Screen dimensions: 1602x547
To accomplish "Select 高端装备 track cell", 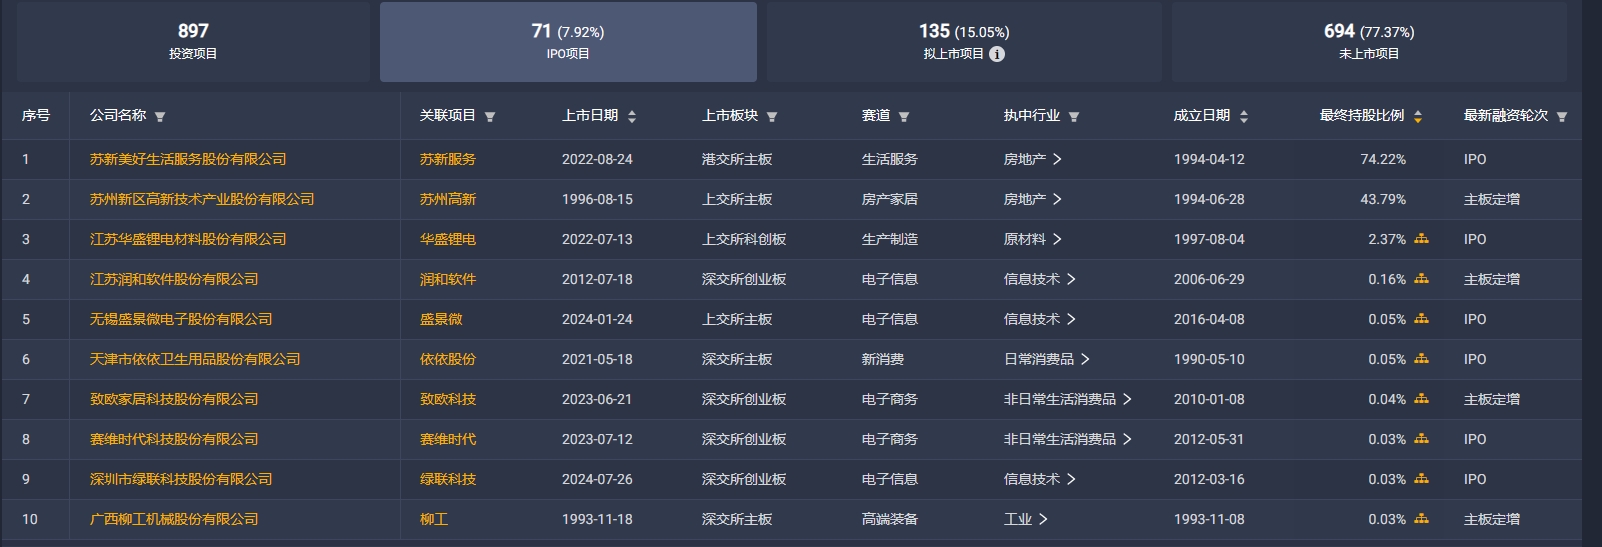I will click(x=890, y=519).
